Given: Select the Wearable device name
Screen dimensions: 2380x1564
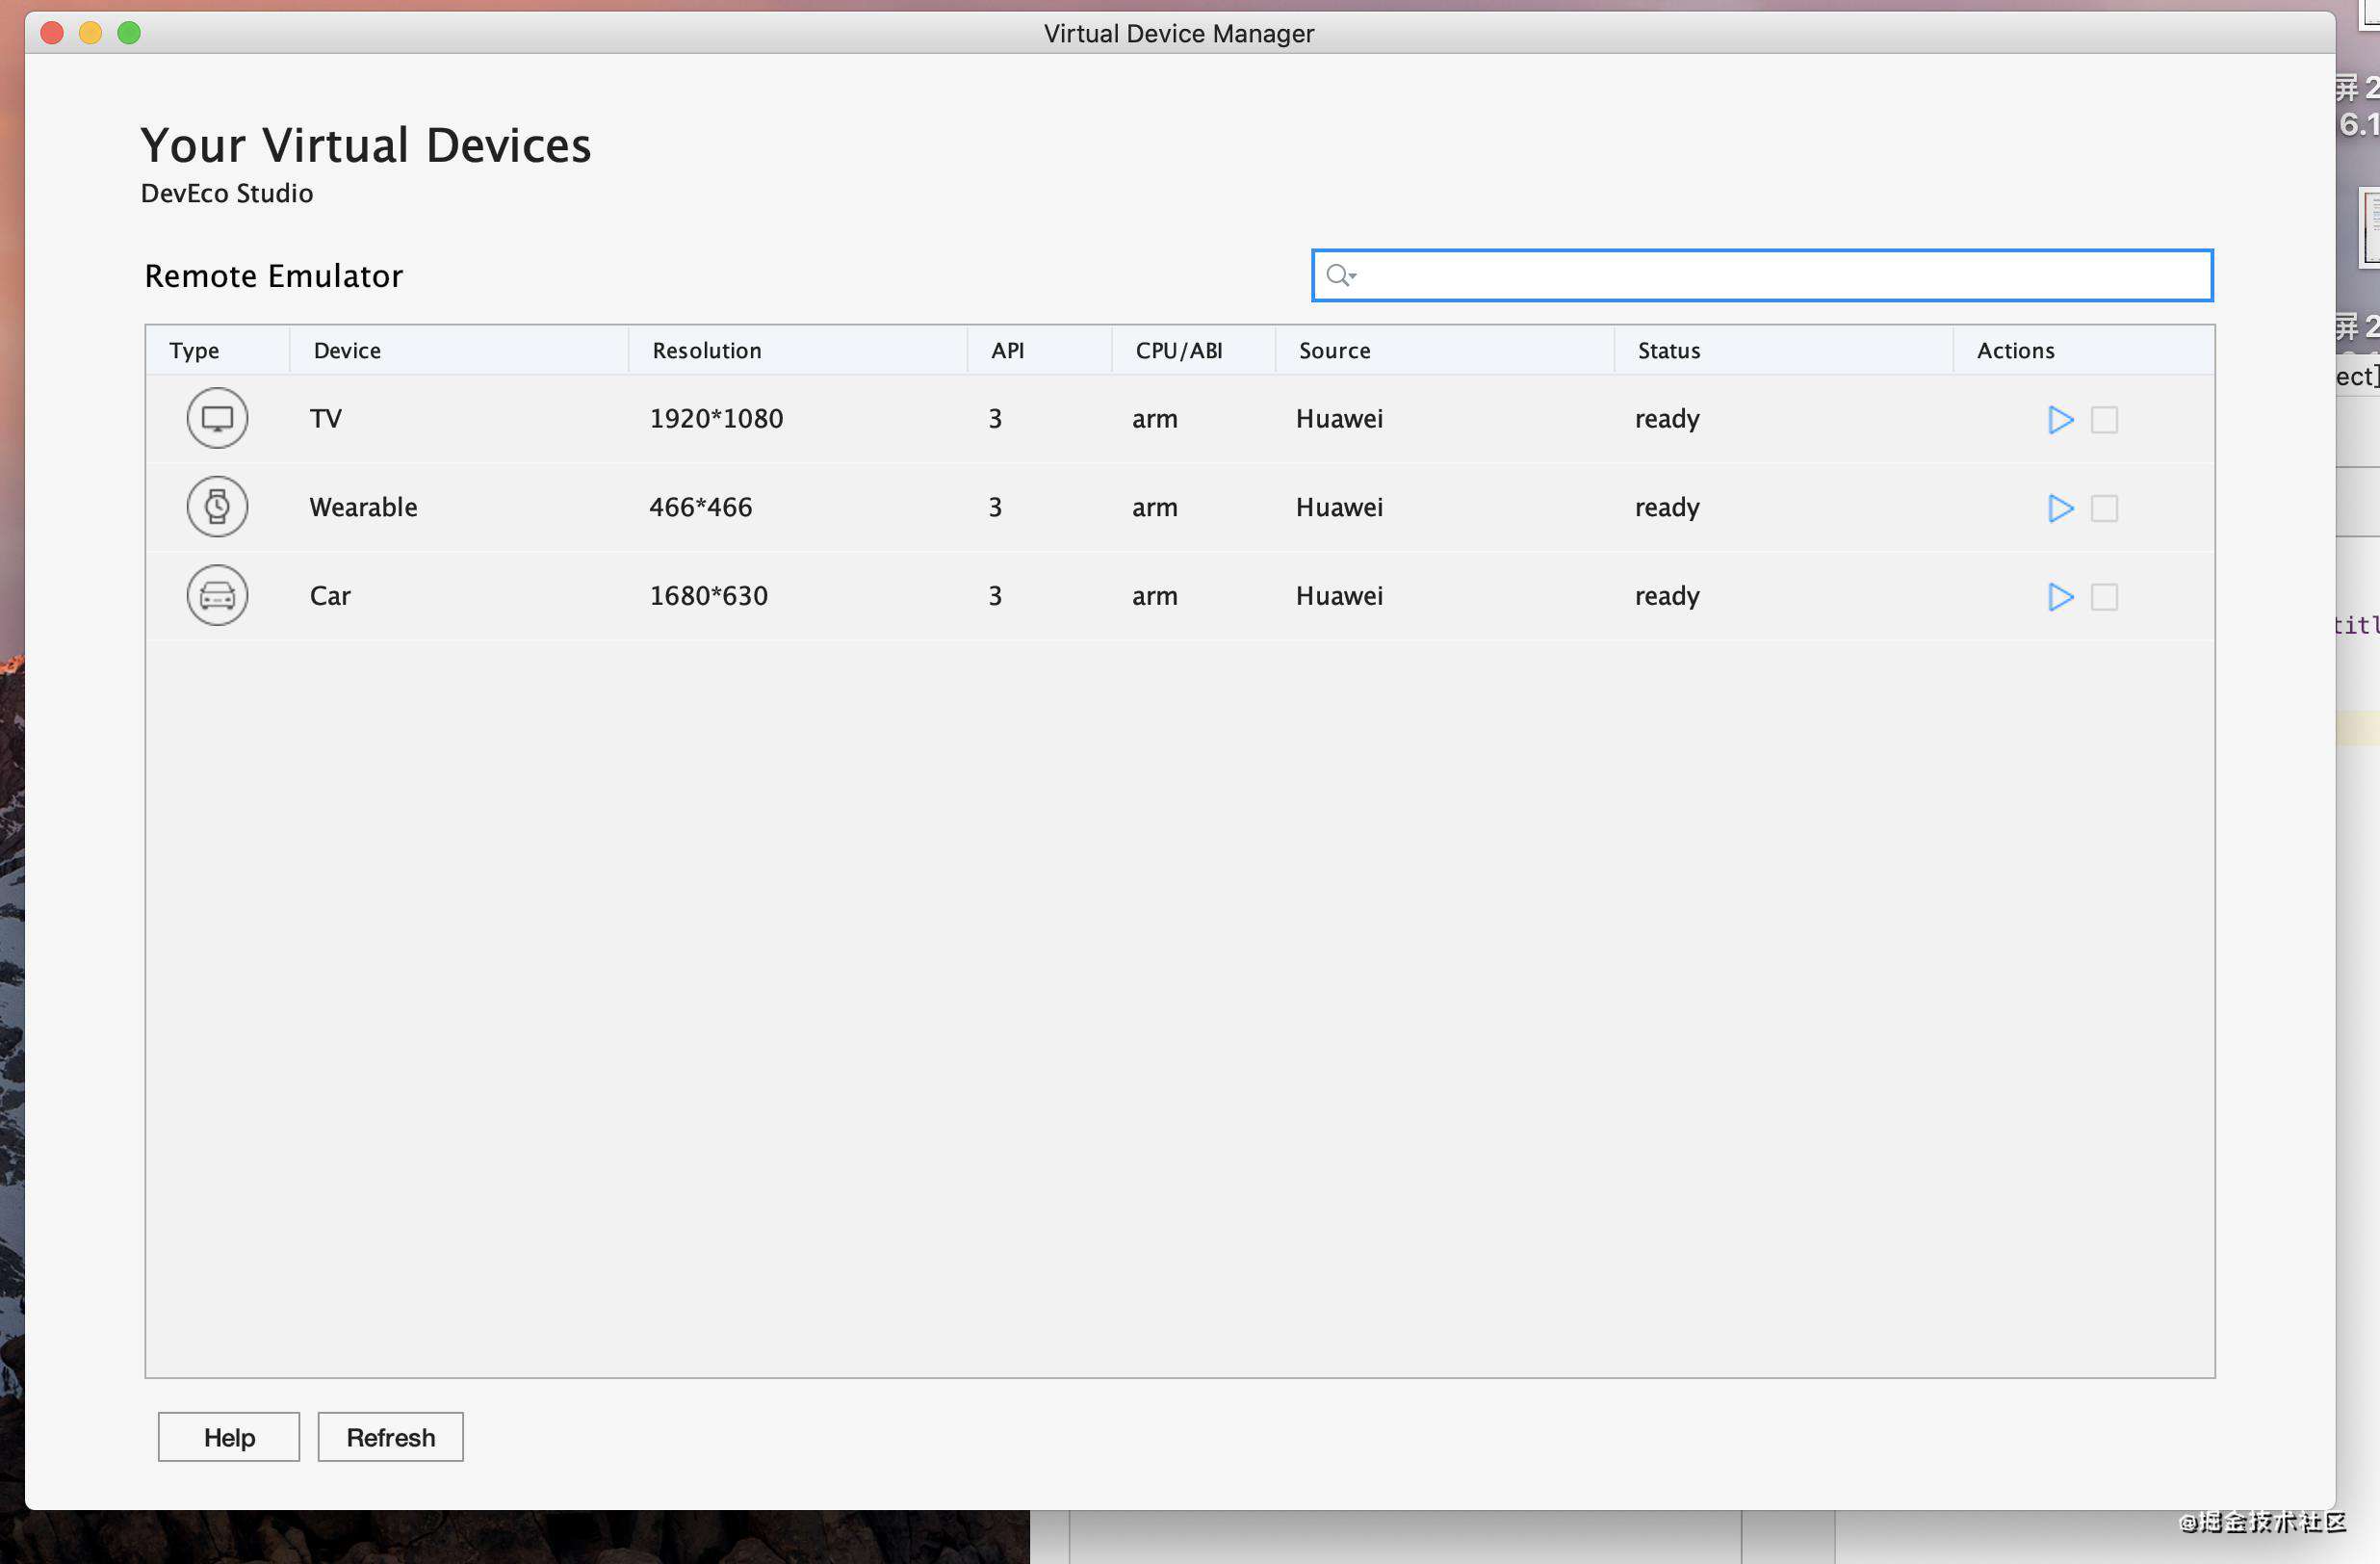Looking at the screenshot, I should [363, 507].
